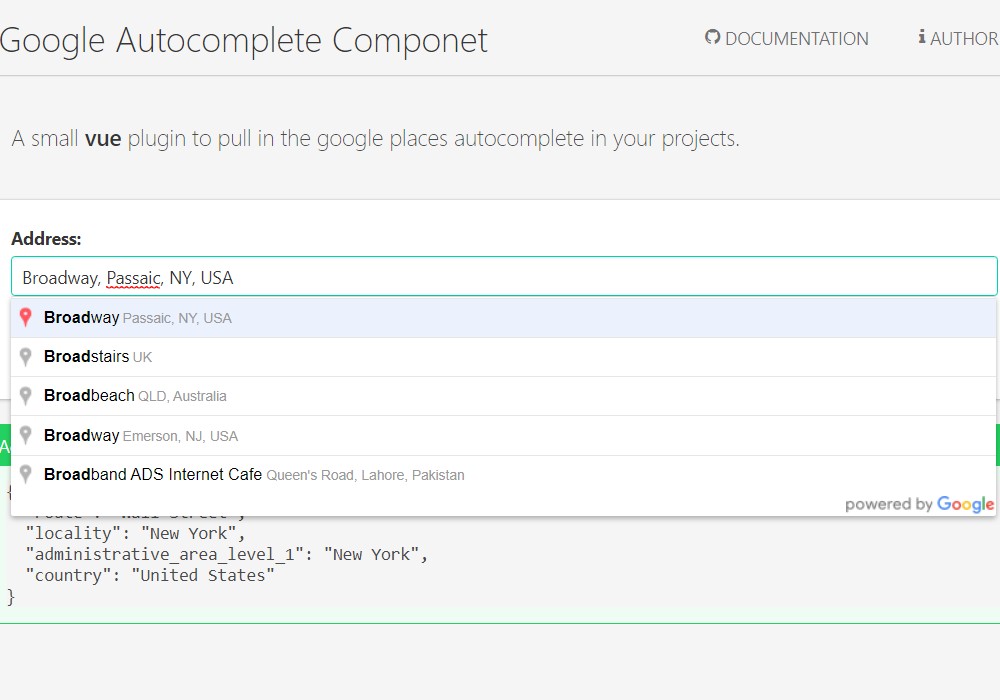Click the "administrative_area_level_1" line
This screenshot has width=1000, height=700.
[x=226, y=554]
